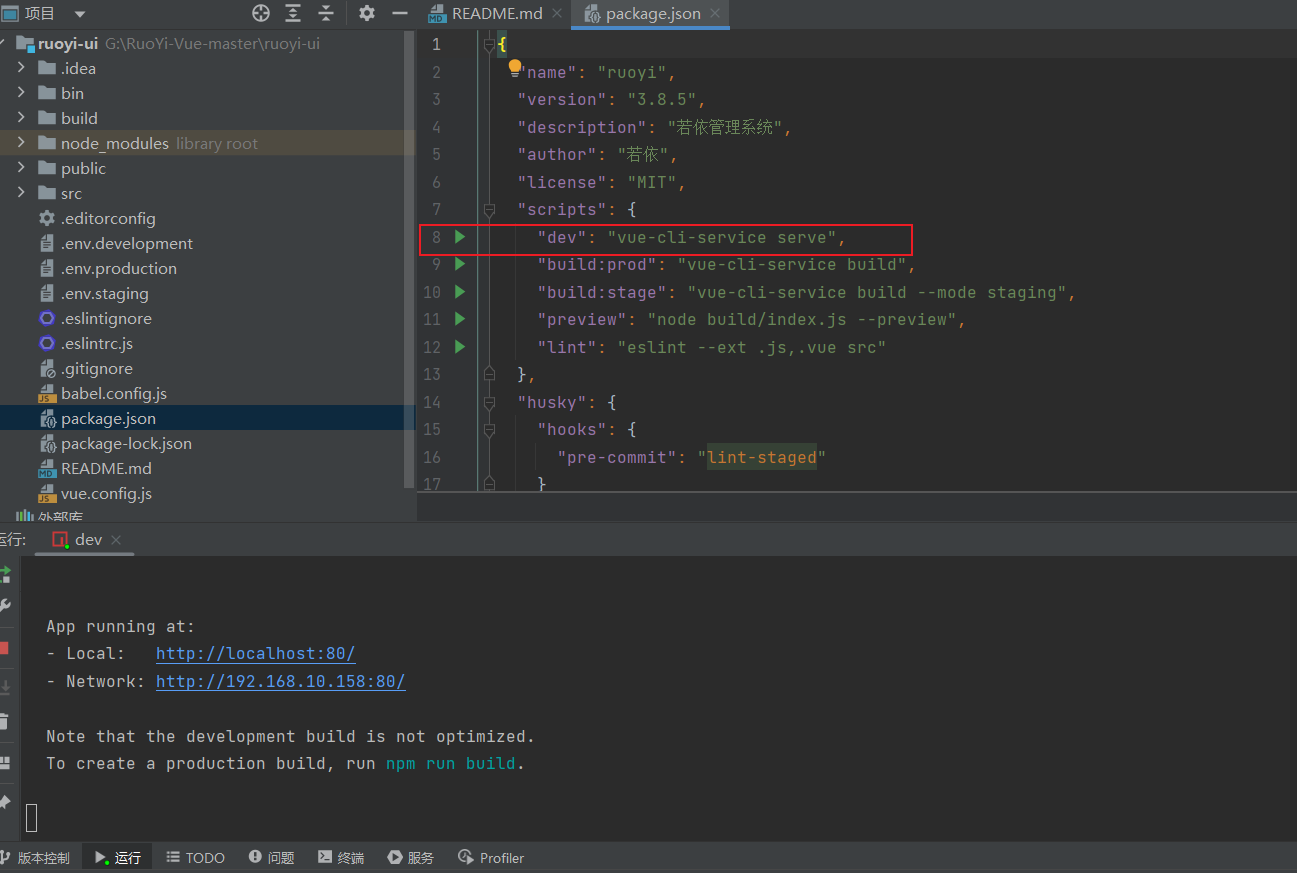Select .eslintignore file

[x=106, y=318]
